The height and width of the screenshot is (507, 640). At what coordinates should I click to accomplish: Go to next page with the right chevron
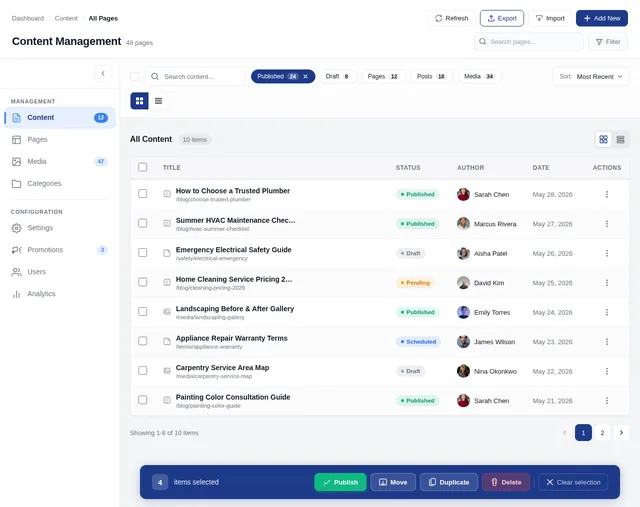coord(621,433)
